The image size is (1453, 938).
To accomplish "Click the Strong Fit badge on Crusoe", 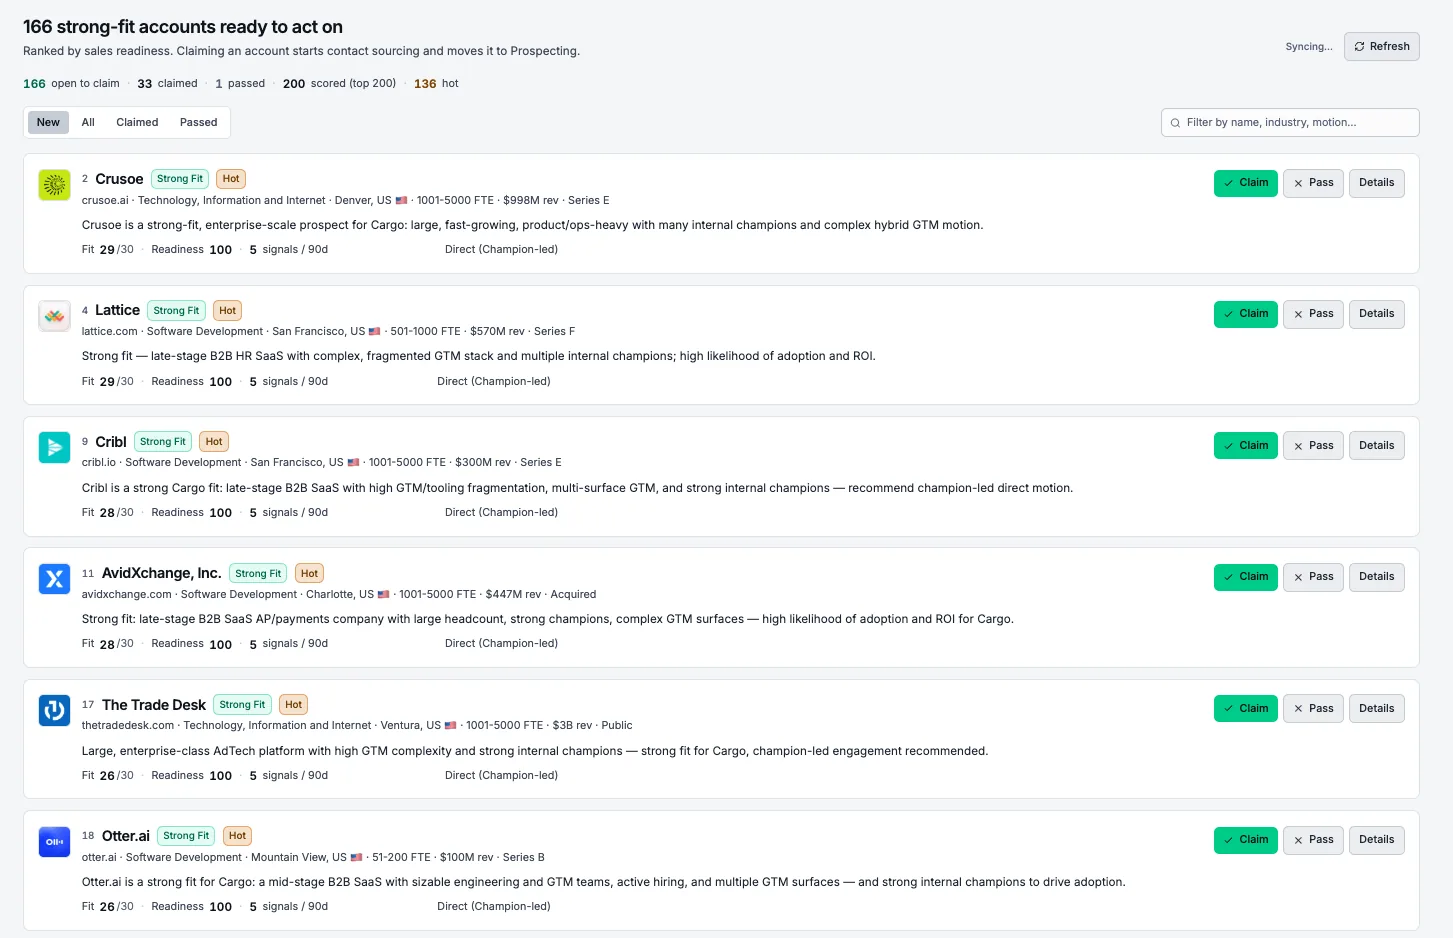I will point(180,179).
